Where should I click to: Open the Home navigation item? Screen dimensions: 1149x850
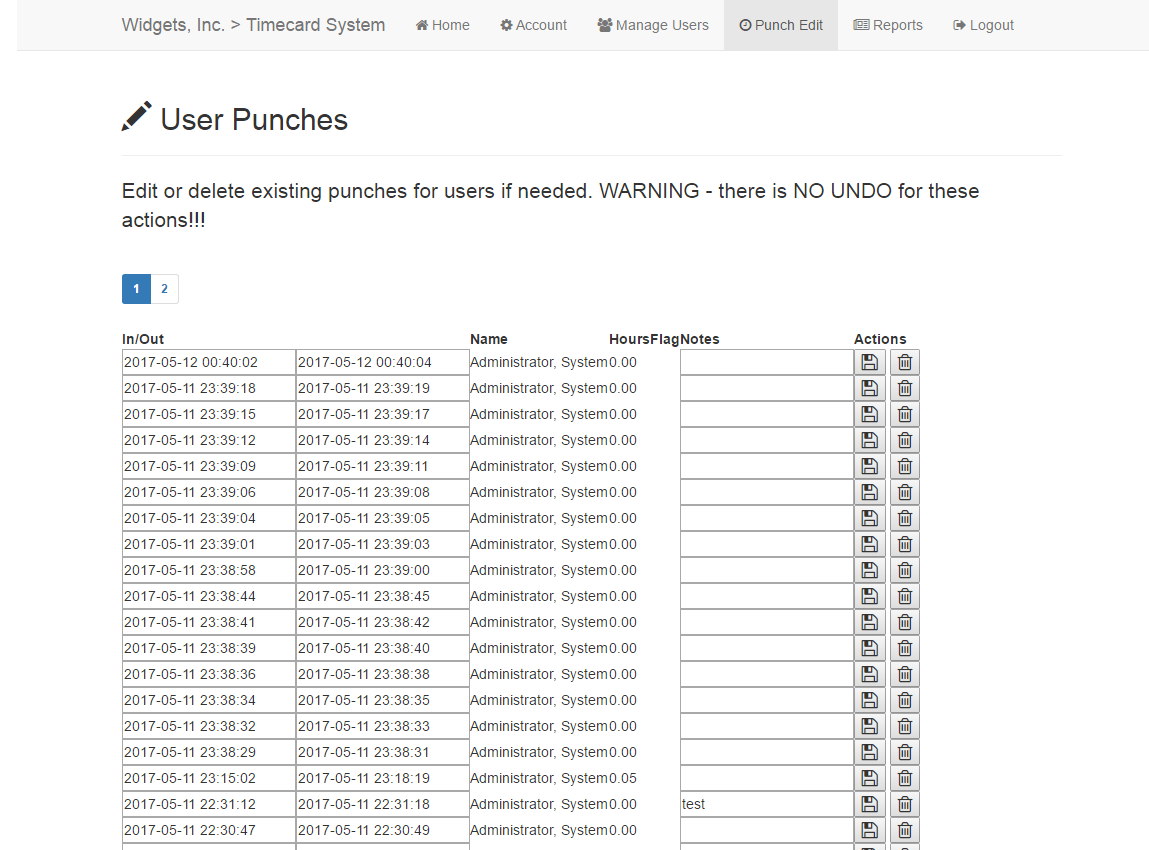pos(442,25)
